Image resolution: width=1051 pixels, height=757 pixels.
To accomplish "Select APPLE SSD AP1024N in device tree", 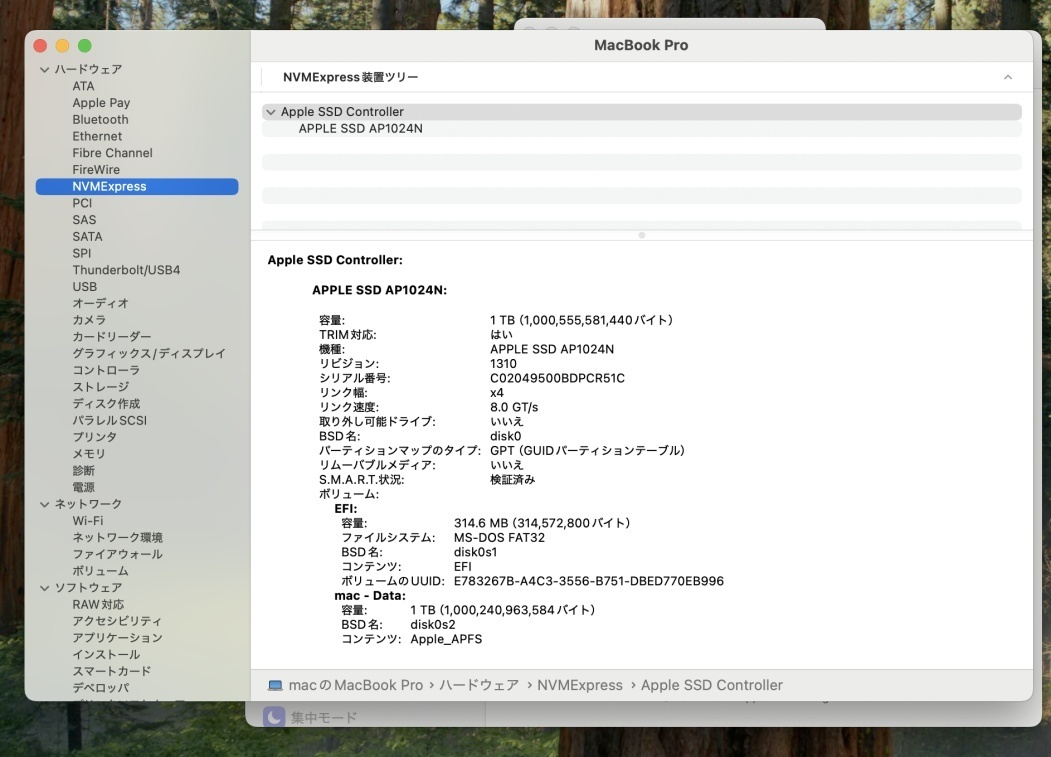I will coord(360,129).
